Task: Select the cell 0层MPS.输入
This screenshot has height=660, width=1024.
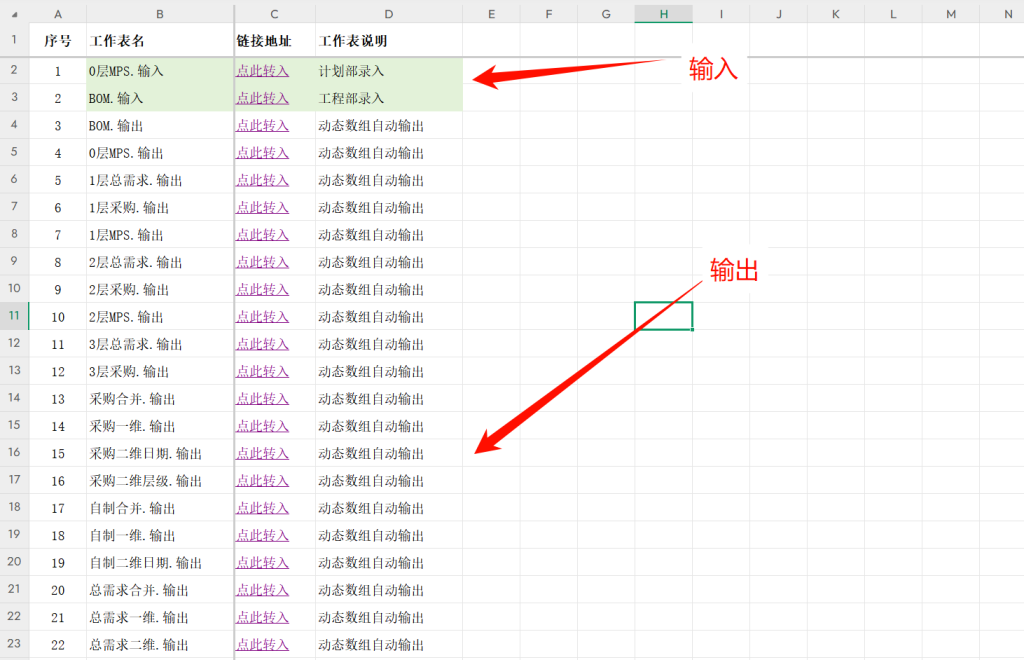Action: [x=160, y=71]
